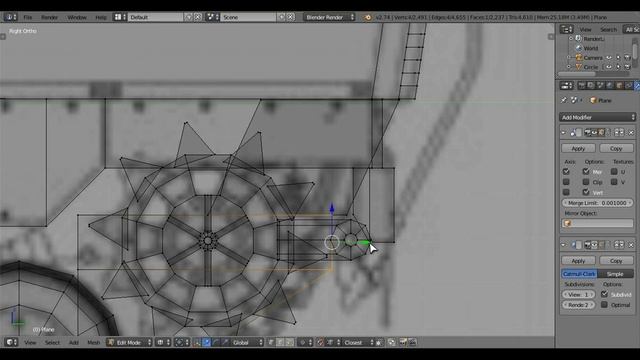Click the OpenGL render animation icon

pyautogui.click(x=412, y=342)
